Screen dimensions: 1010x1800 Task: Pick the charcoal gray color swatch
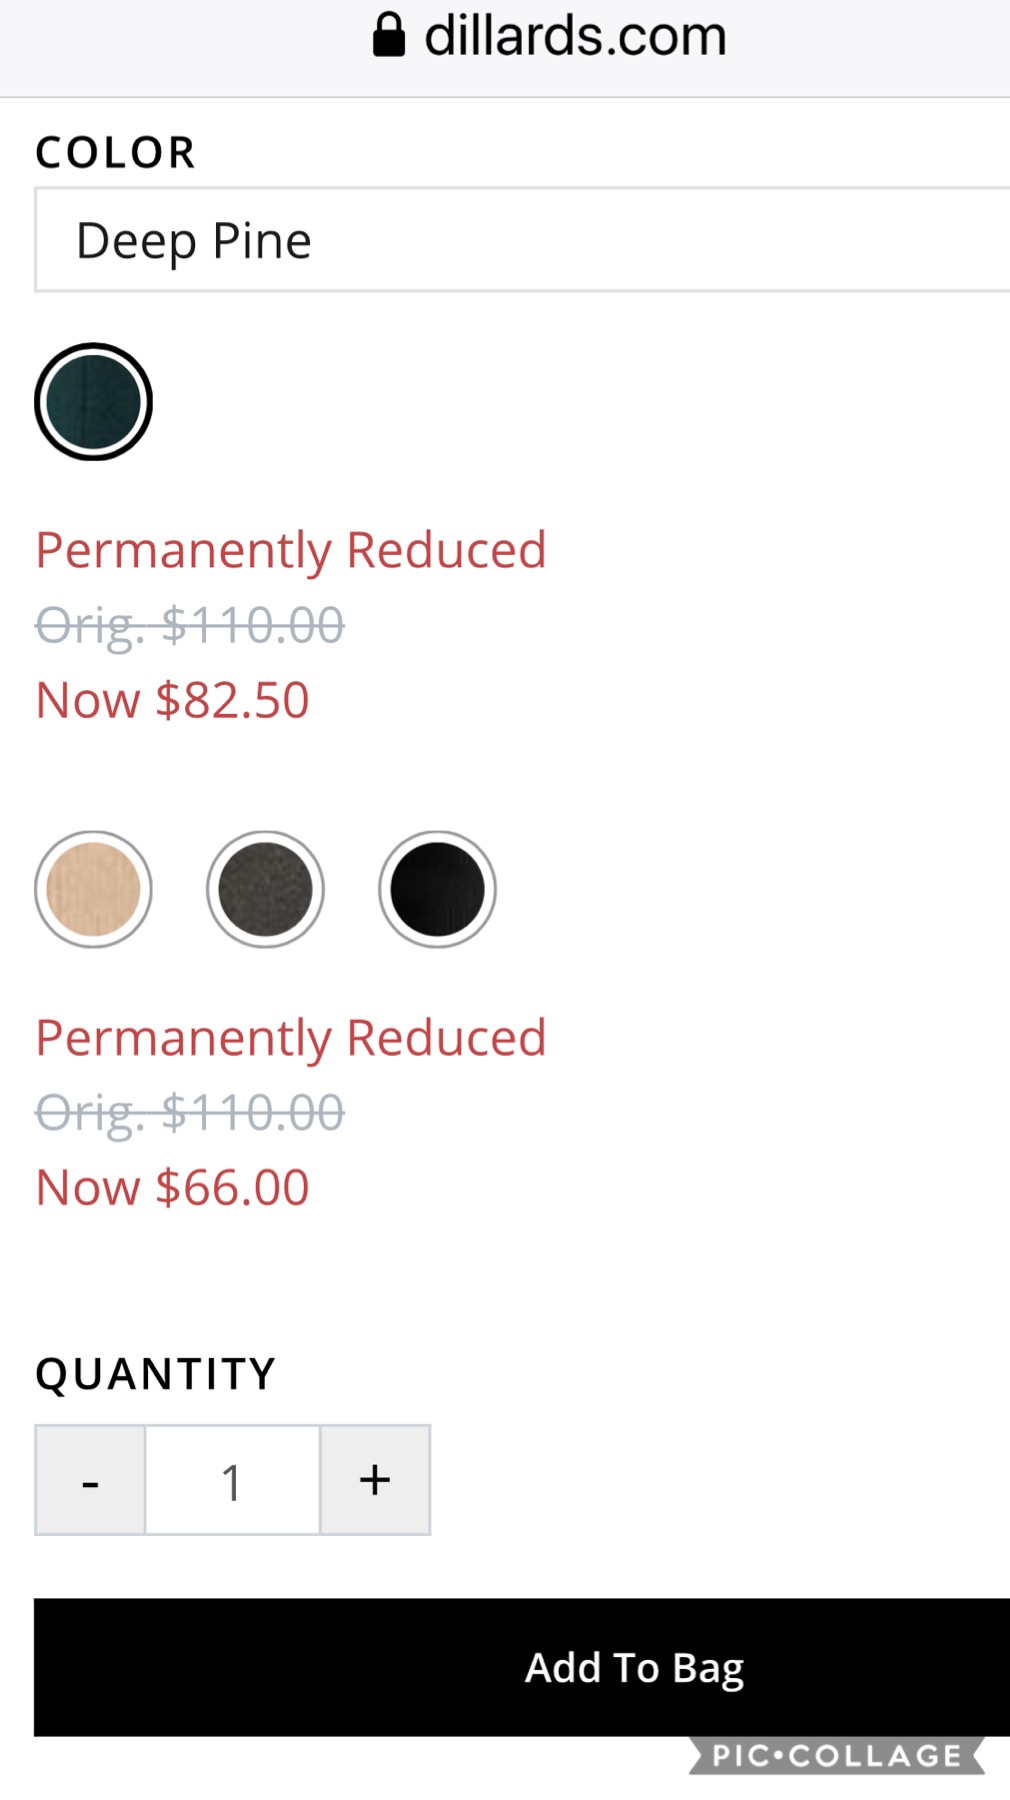(x=265, y=889)
